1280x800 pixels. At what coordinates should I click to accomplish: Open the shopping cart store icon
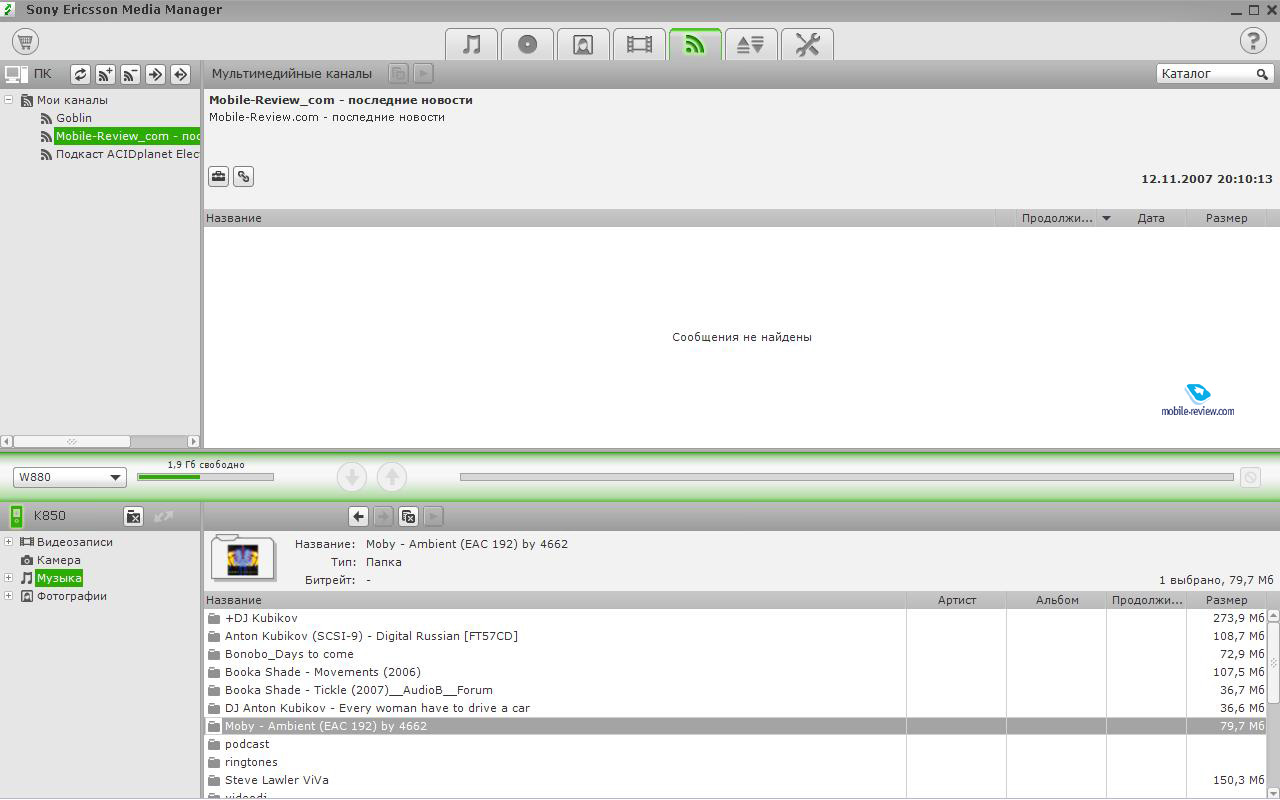point(25,41)
